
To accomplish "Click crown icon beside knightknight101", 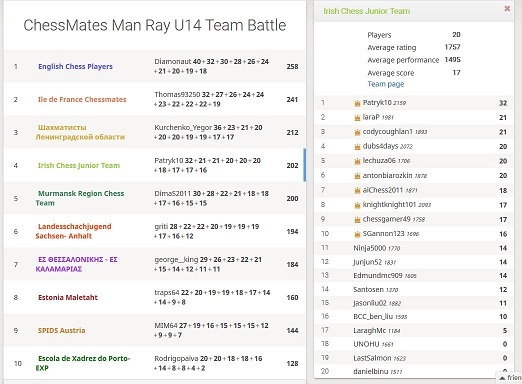I will pyautogui.click(x=357, y=205).
